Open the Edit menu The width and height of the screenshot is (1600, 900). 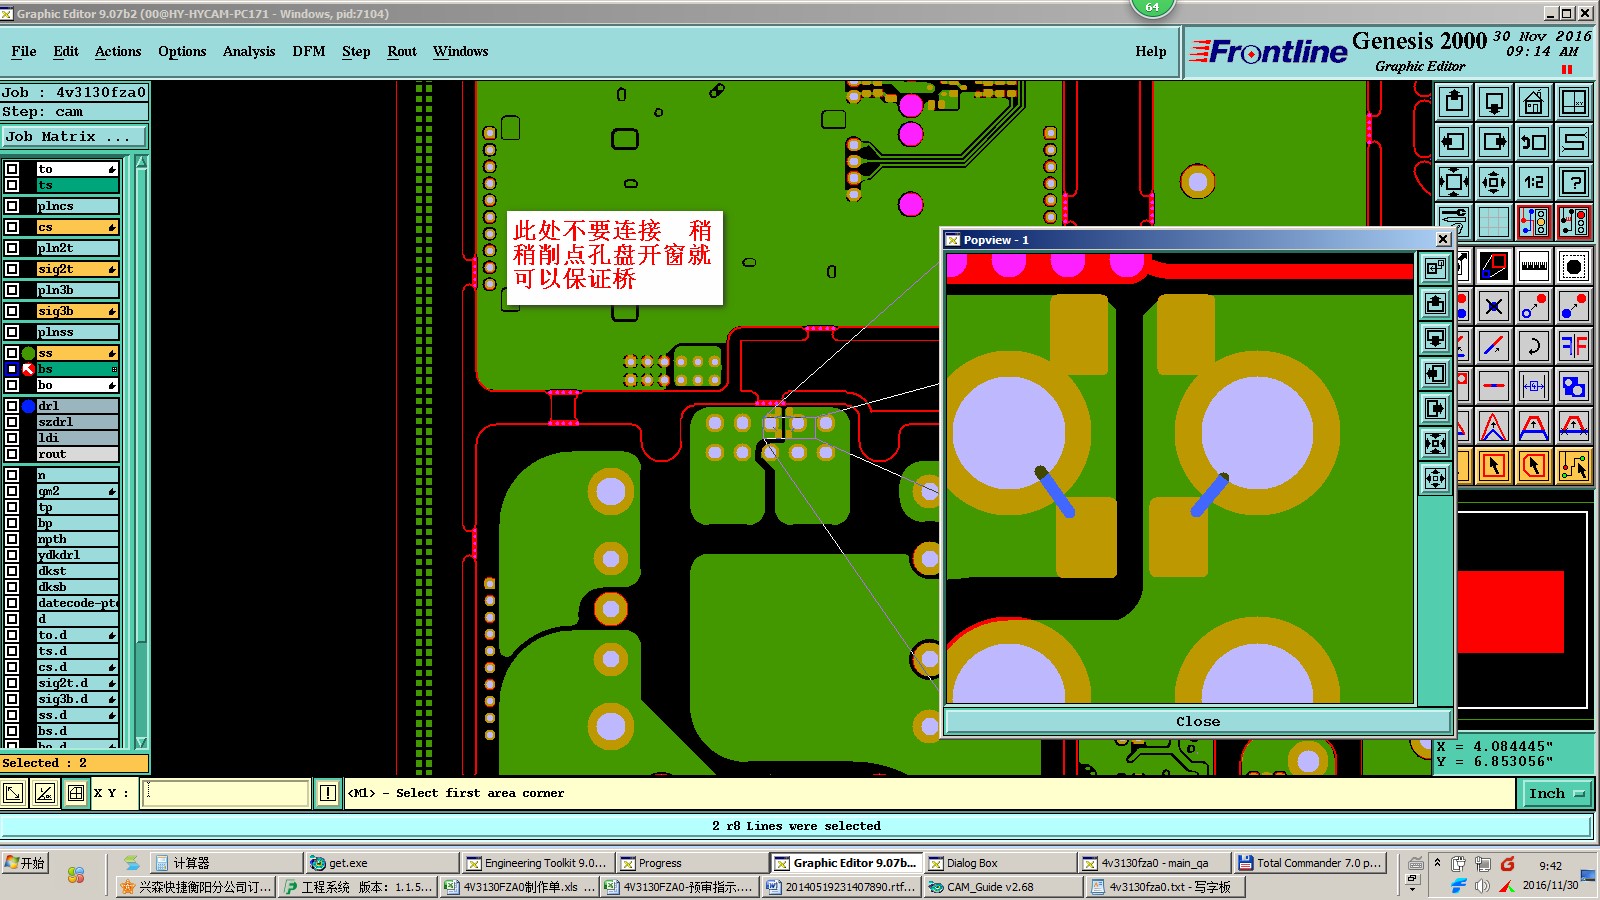pos(66,52)
